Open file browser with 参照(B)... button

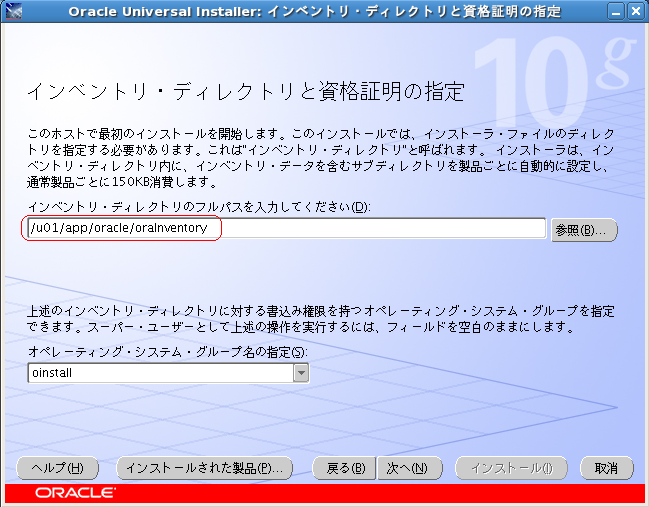pyautogui.click(x=584, y=230)
